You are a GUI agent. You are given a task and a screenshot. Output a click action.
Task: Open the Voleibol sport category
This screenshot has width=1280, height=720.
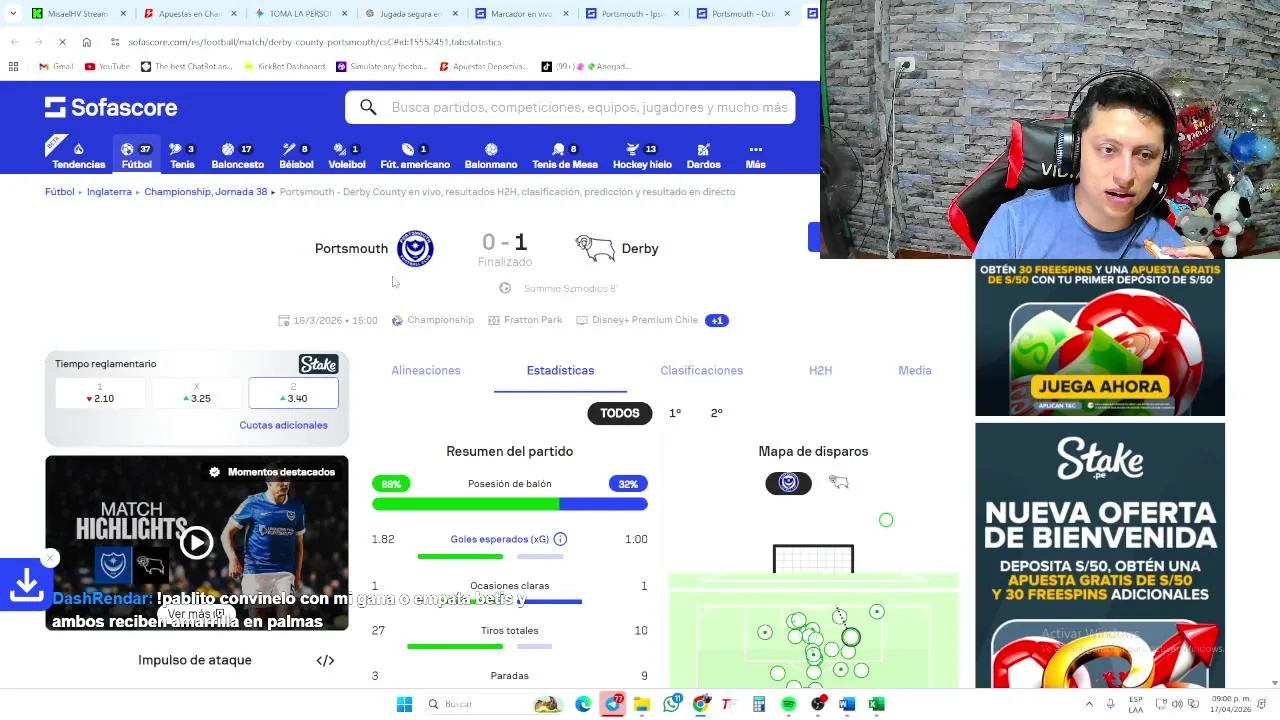pyautogui.click(x=347, y=156)
